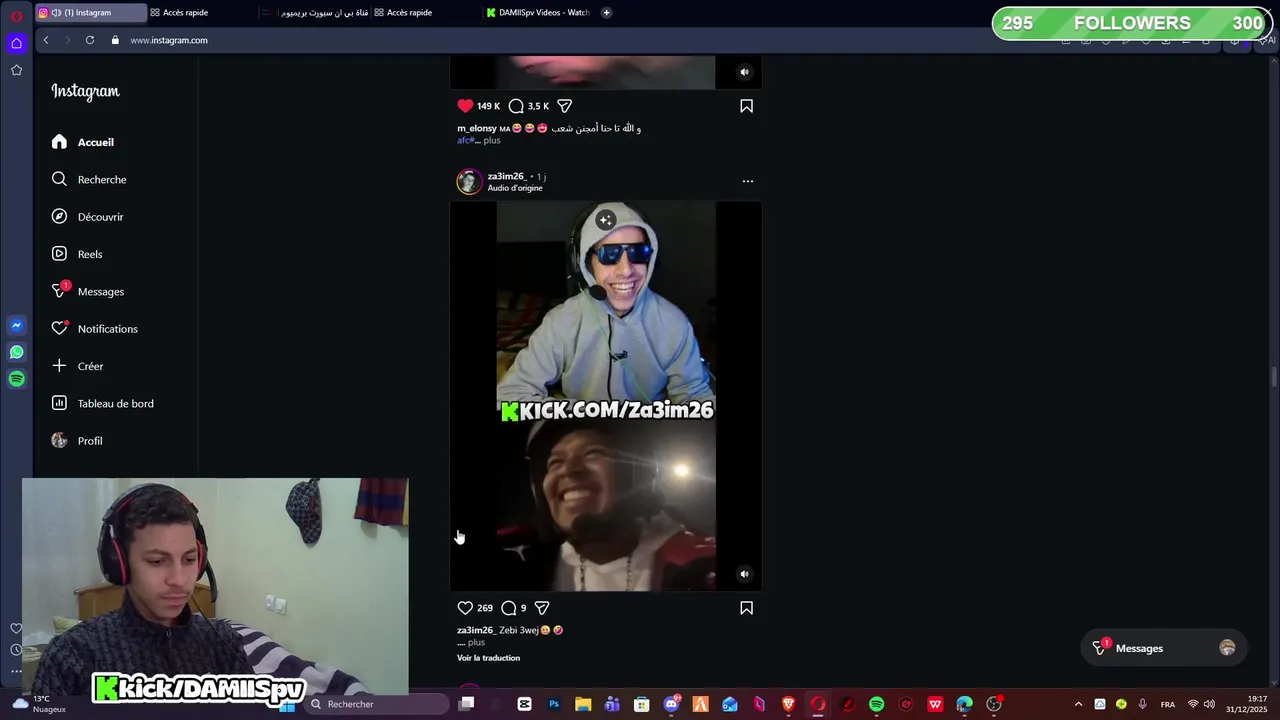This screenshot has width=1280, height=720.
Task: Open Tableau de bord dashboard
Action: (102, 403)
